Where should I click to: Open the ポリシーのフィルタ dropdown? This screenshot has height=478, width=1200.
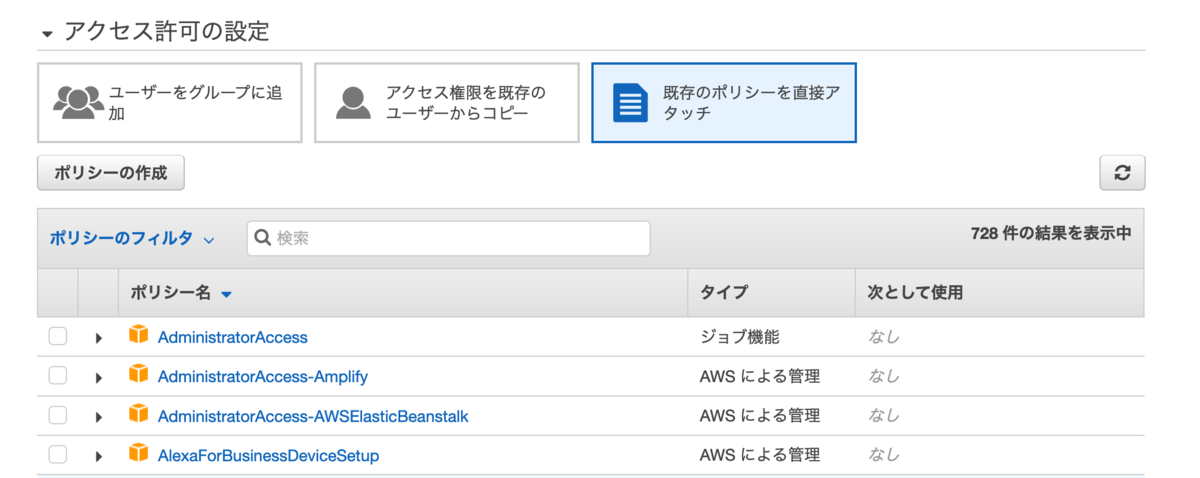(x=132, y=239)
